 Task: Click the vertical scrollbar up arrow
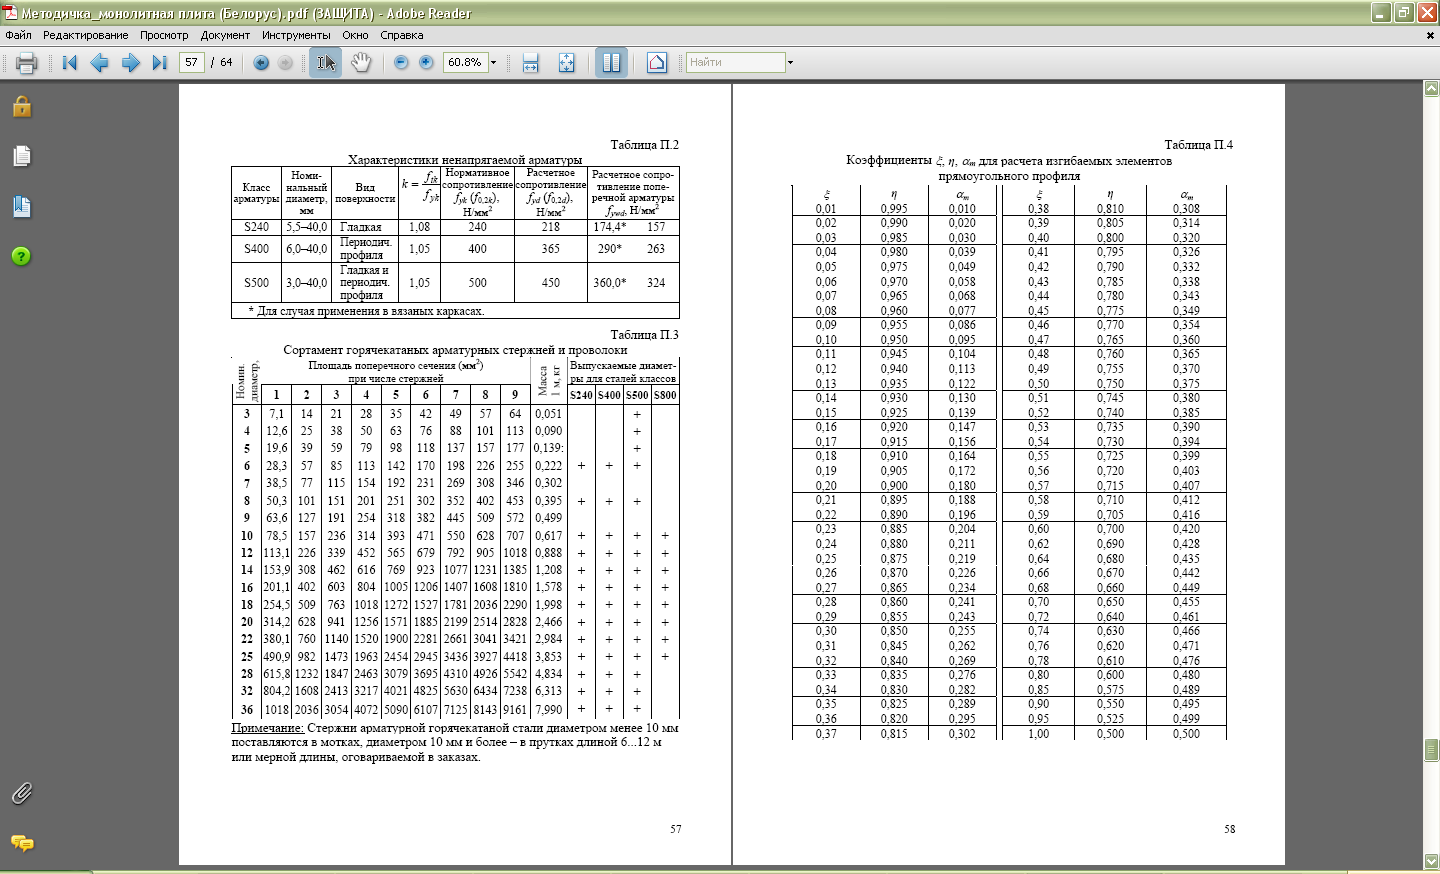point(1431,89)
